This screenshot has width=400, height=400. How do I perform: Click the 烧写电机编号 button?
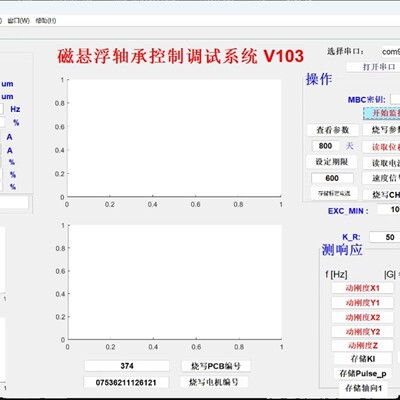[214, 382]
